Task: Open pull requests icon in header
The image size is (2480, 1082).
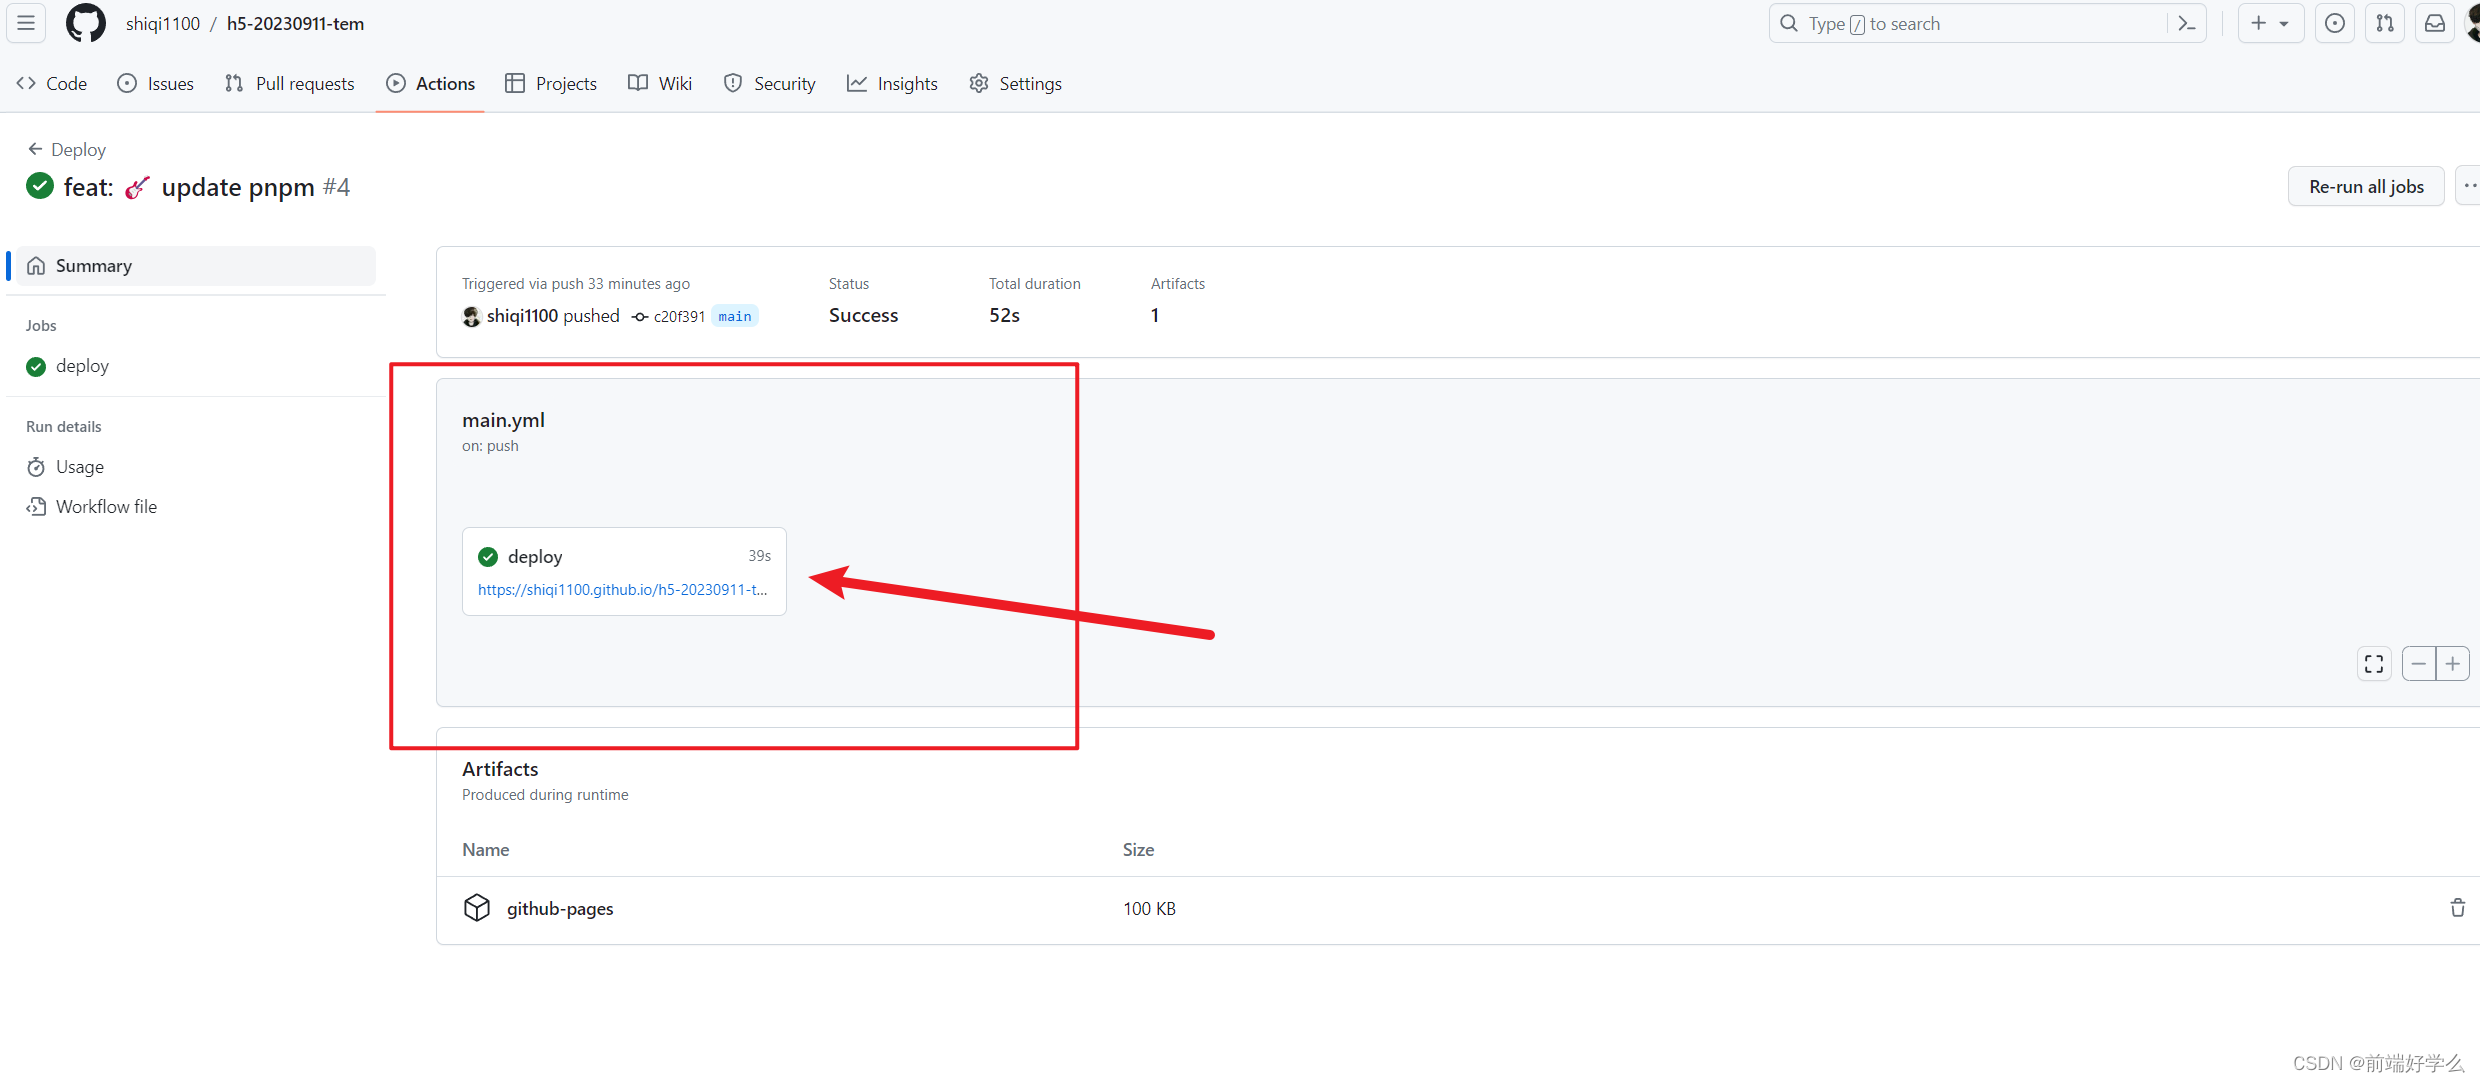Action: pyautogui.click(x=2385, y=23)
